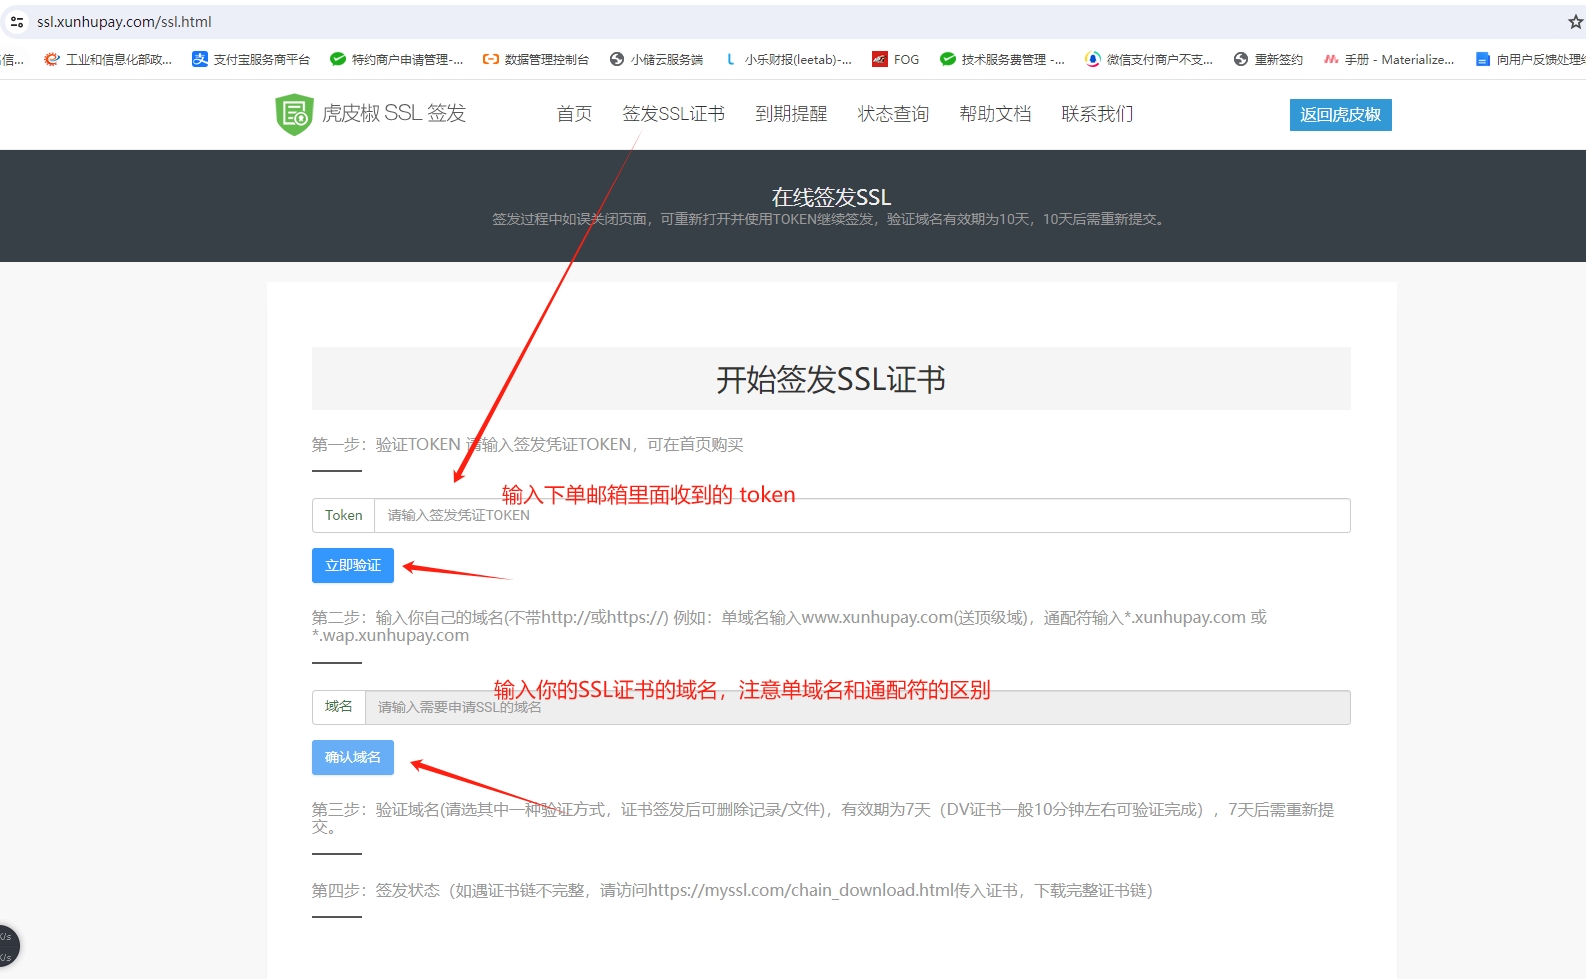Click the 立即验证 button

(x=353, y=565)
